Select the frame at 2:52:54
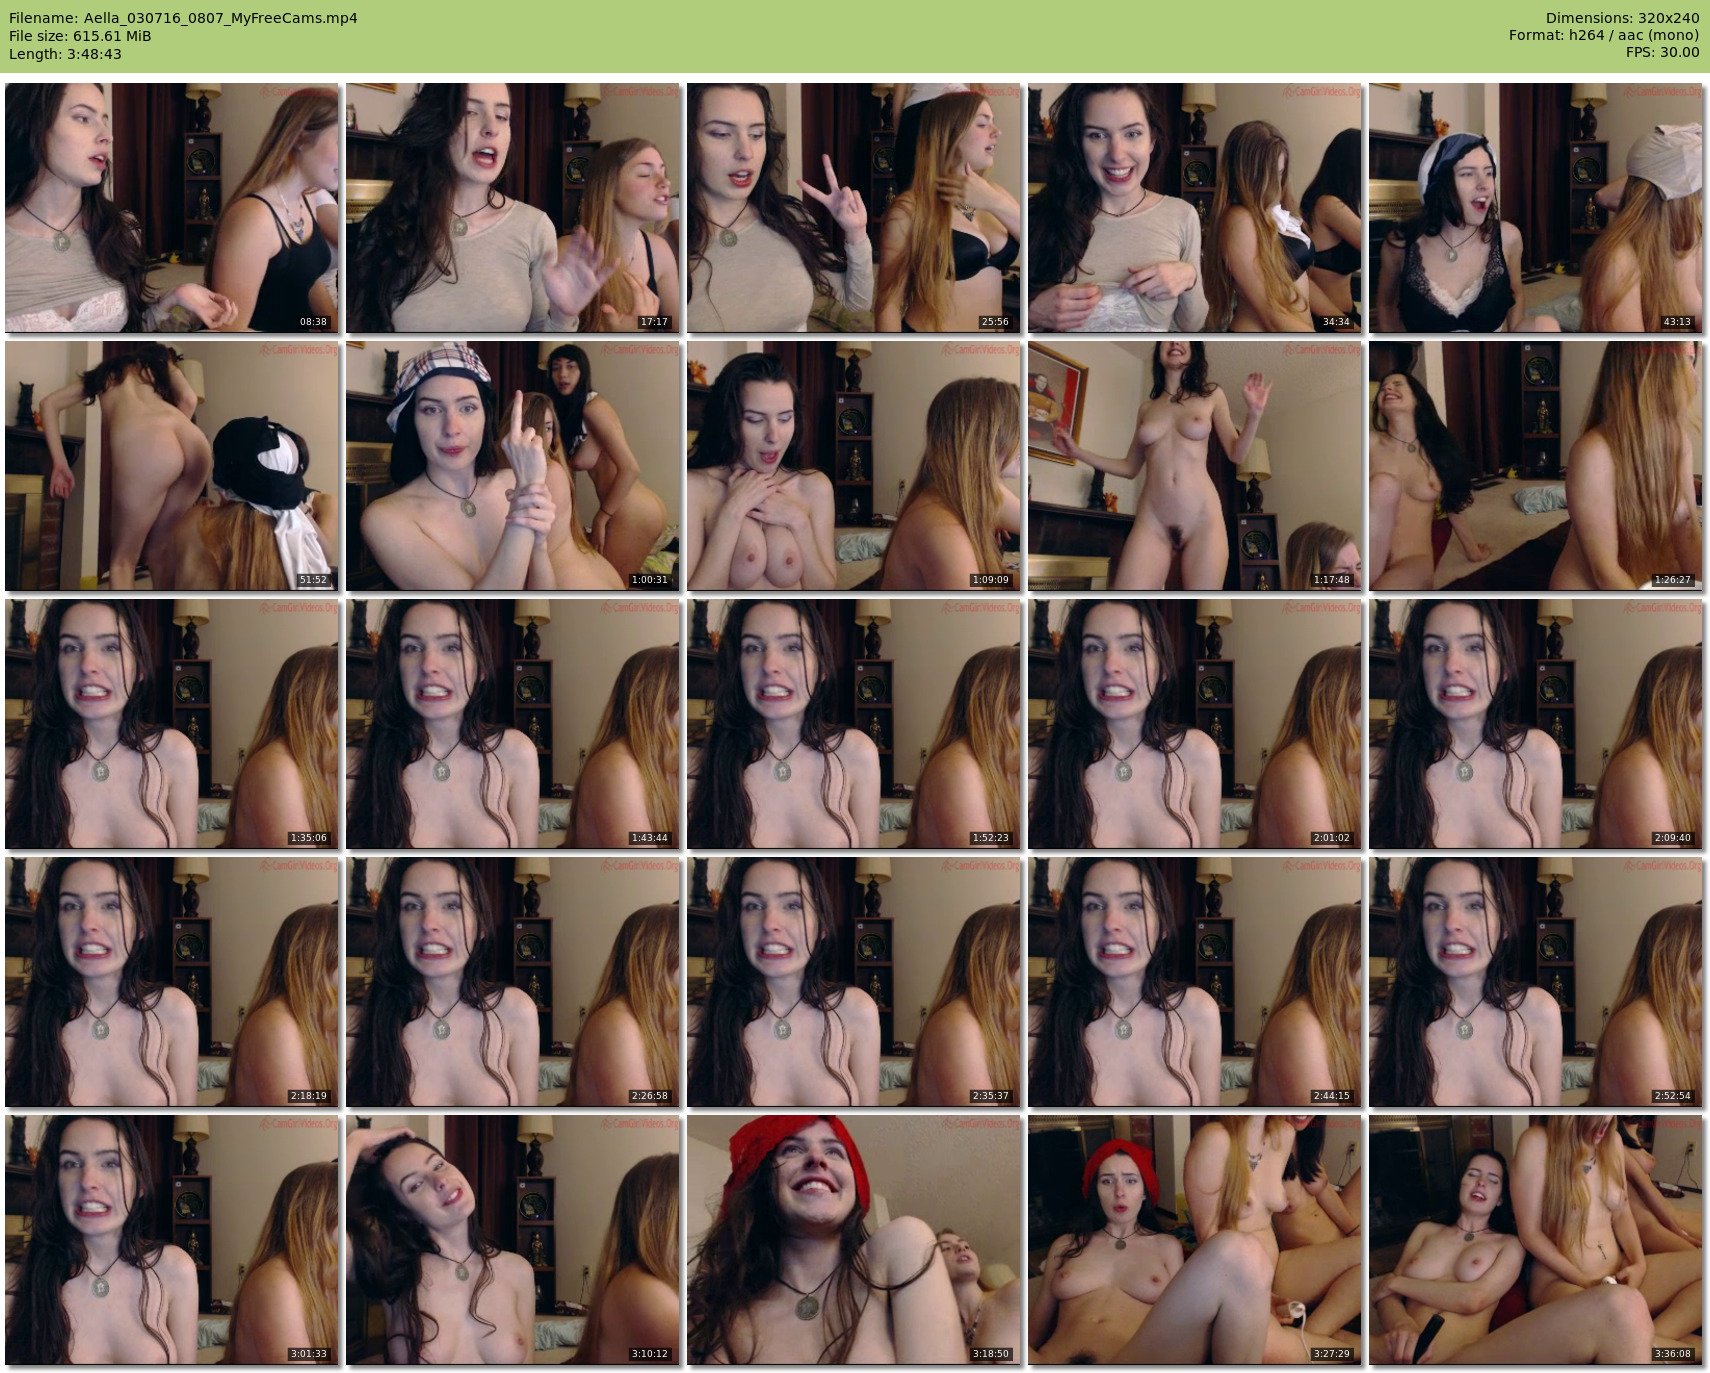Viewport: 1710px width, 1373px height. click(x=1536, y=982)
